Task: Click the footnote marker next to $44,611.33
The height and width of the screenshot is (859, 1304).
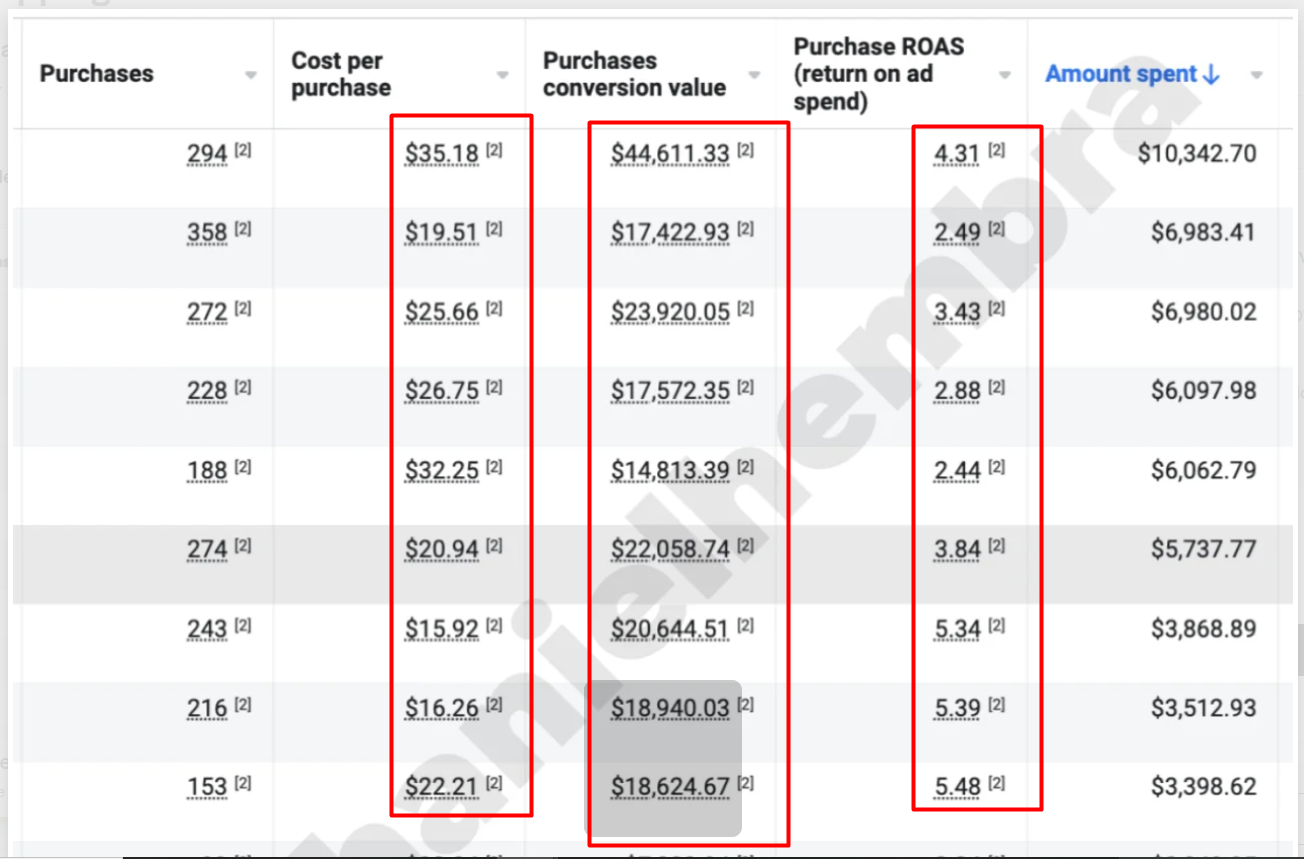Action: (x=746, y=151)
